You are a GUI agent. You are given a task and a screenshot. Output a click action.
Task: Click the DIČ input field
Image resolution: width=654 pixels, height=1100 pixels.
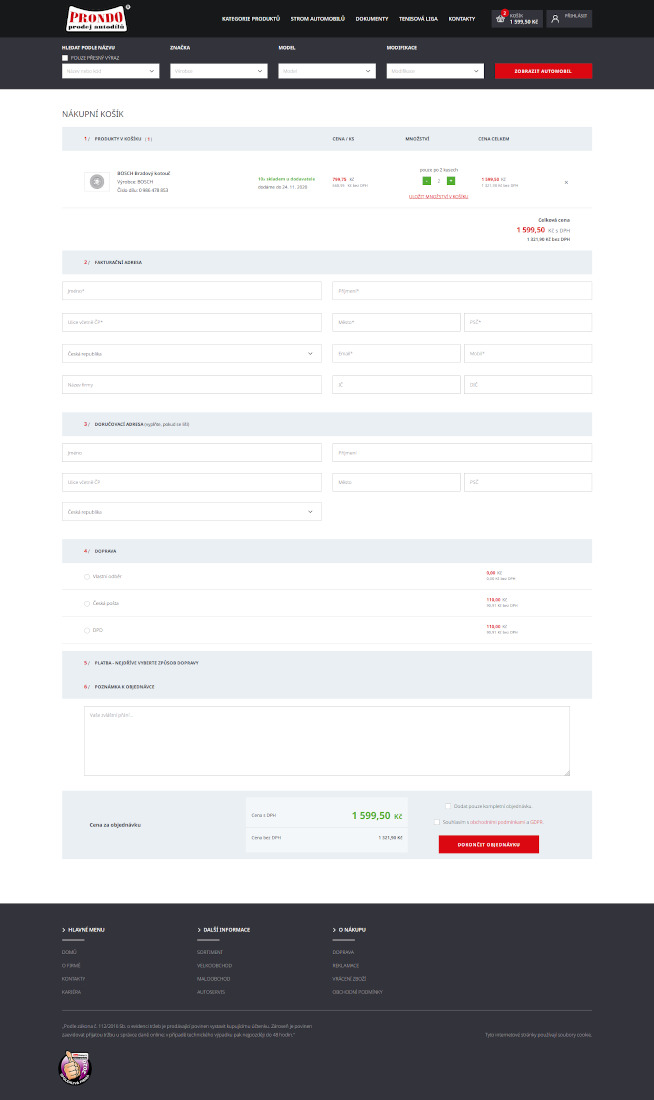[528, 384]
